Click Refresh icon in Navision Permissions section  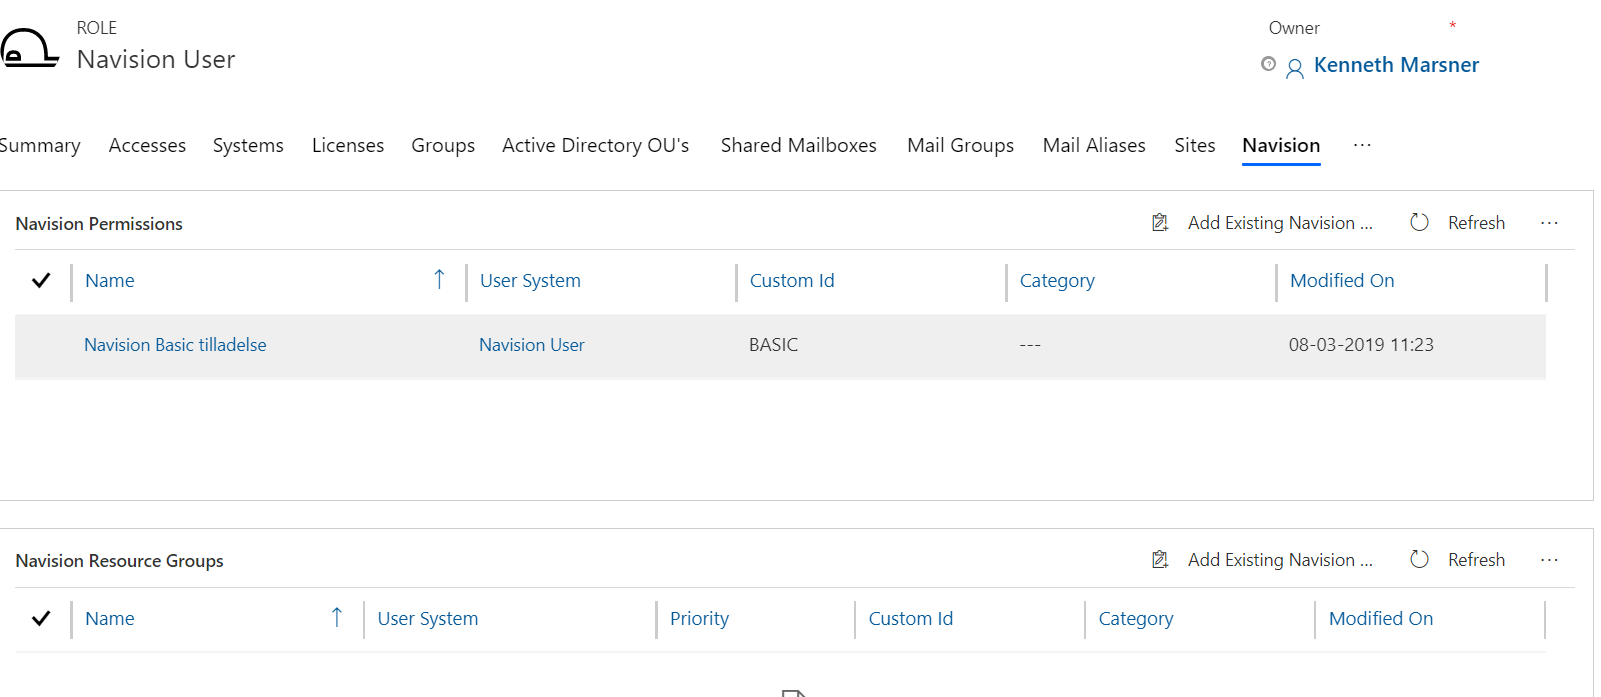pyautogui.click(x=1419, y=223)
